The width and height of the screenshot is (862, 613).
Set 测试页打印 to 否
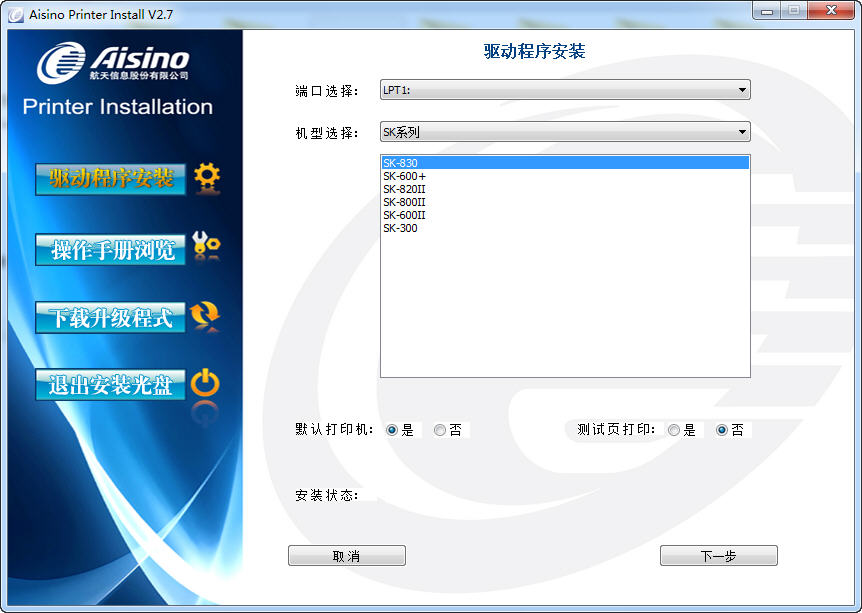click(x=722, y=430)
